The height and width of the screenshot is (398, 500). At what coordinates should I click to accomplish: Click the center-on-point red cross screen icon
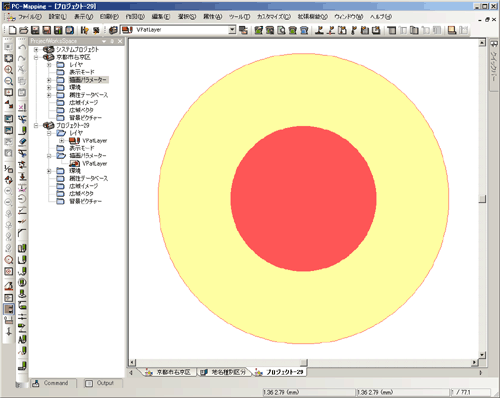pos(9,92)
